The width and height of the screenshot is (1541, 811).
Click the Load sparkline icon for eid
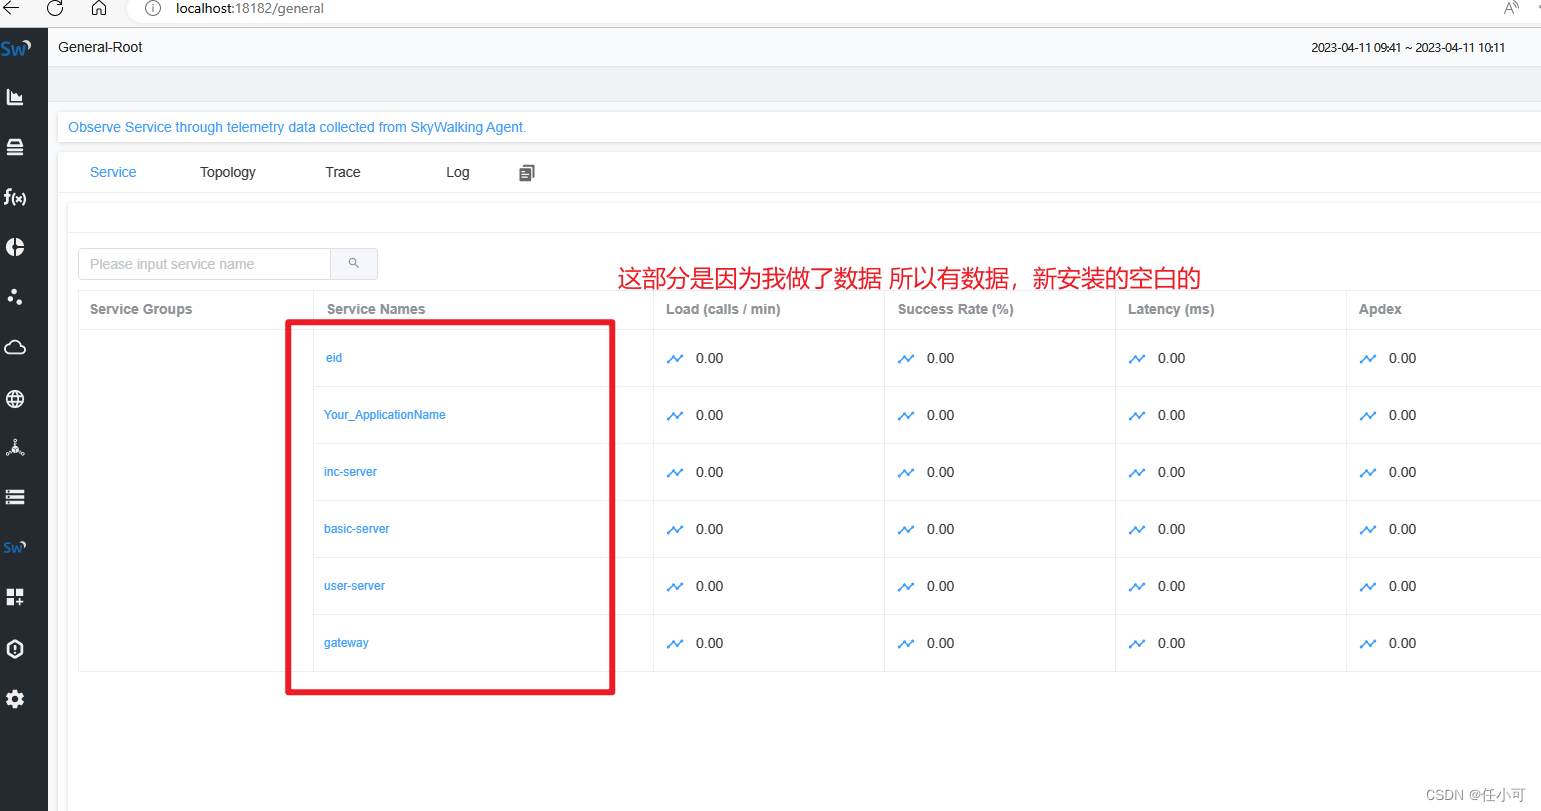(x=675, y=358)
